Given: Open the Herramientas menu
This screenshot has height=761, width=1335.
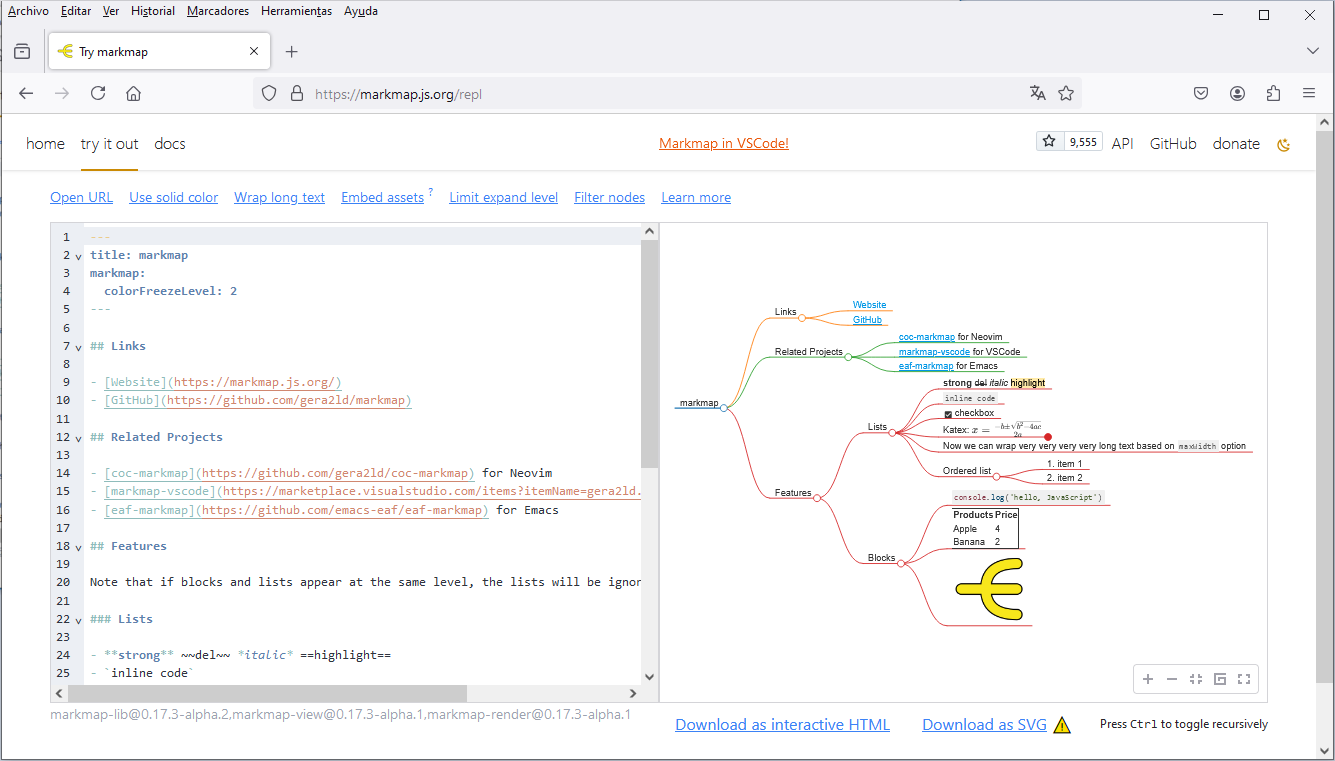Looking at the screenshot, I should click(296, 11).
